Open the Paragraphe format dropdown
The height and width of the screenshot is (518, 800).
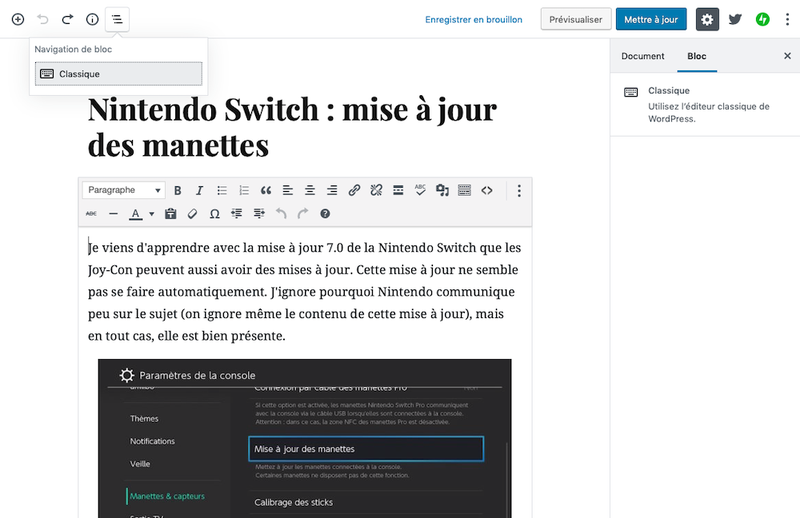pos(123,190)
